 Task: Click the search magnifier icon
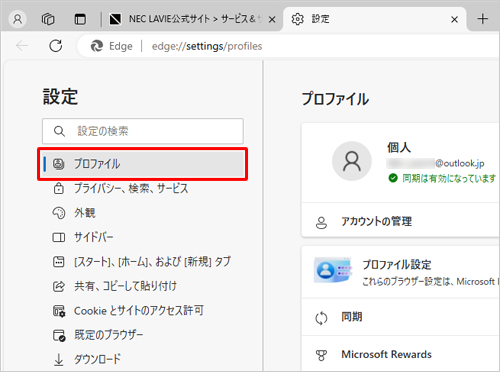(59, 131)
